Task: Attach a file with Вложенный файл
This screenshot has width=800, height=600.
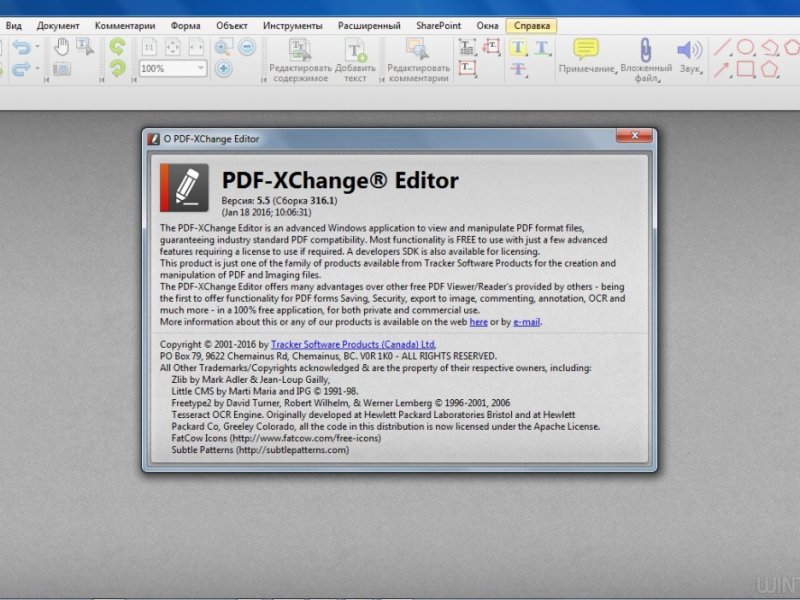Action: [x=646, y=60]
